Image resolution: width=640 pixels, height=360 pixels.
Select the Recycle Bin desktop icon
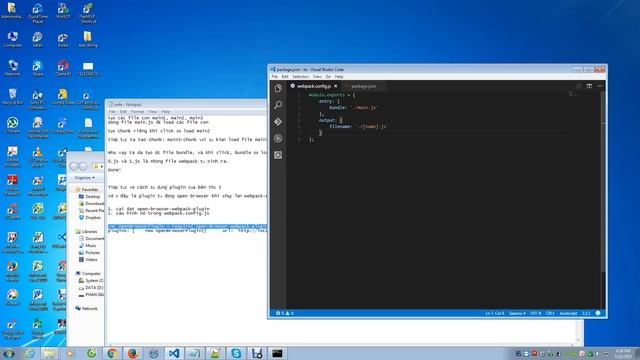tap(12, 97)
